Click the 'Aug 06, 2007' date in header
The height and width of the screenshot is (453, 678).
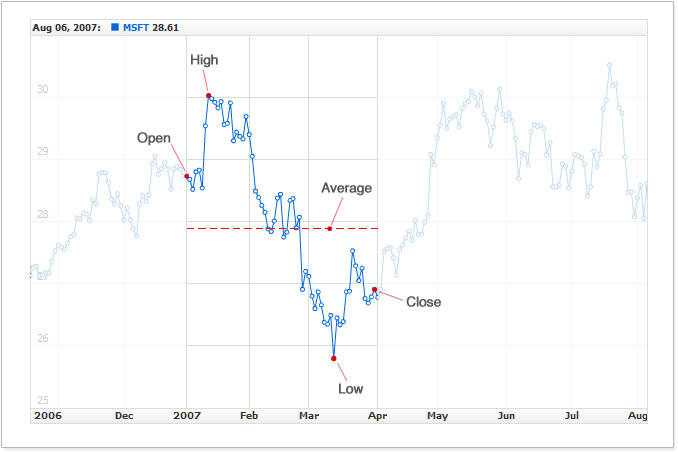[65, 27]
